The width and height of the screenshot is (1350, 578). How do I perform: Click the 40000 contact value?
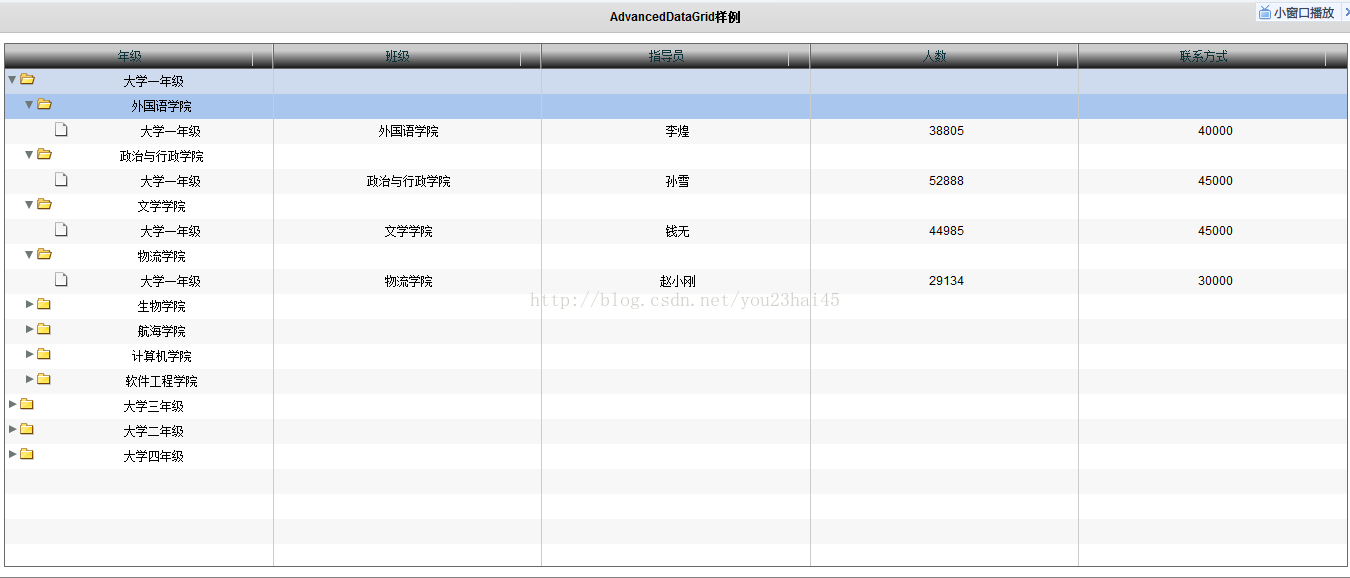1215,131
